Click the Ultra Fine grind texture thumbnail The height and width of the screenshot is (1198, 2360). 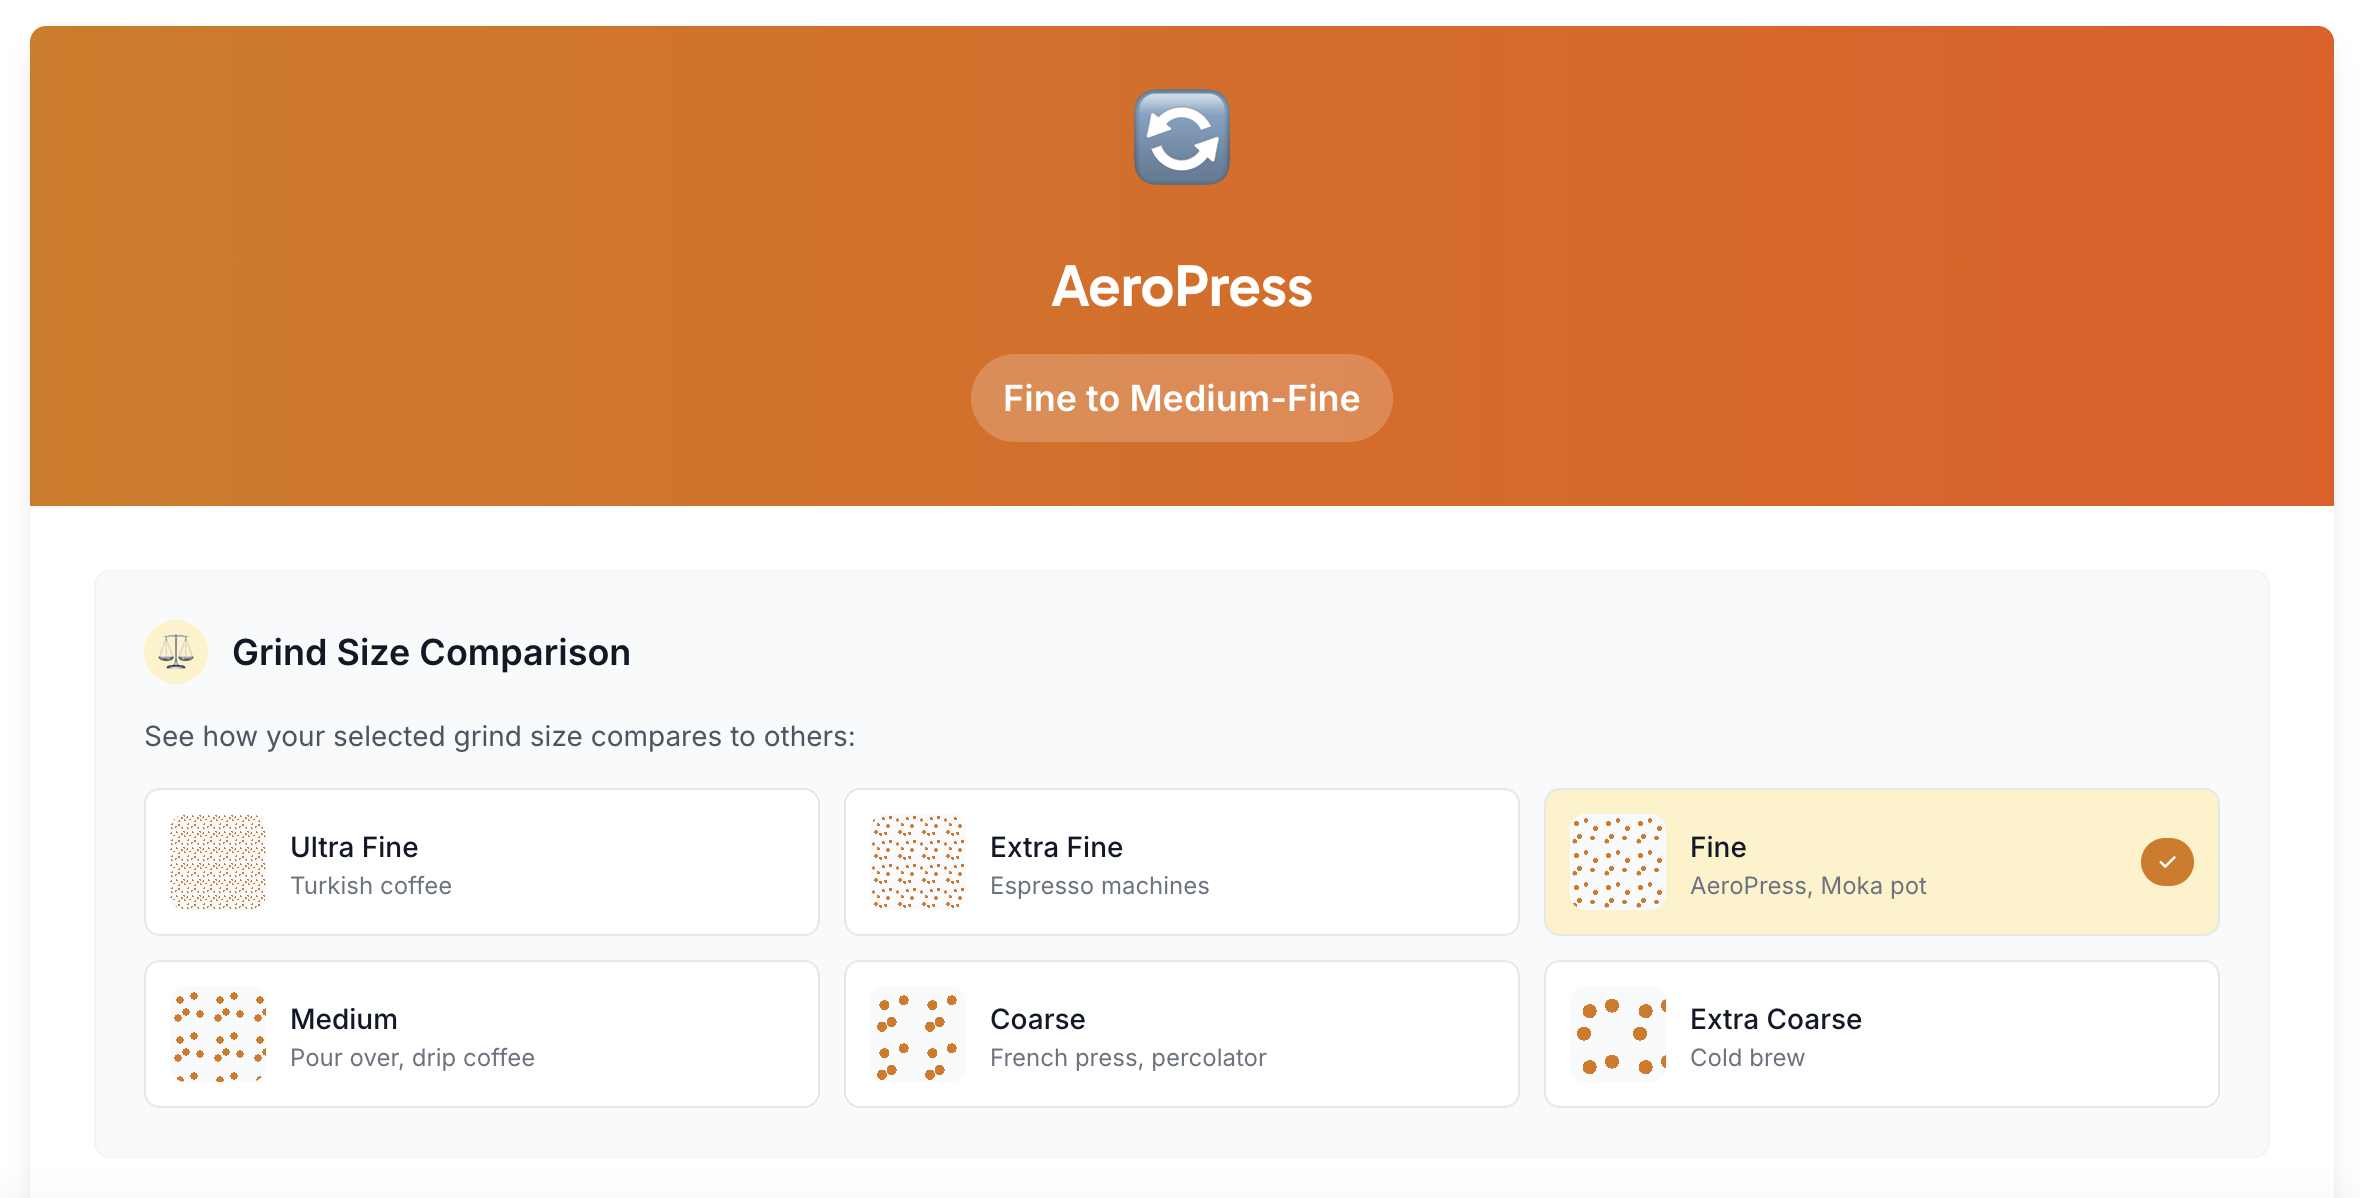(x=218, y=862)
